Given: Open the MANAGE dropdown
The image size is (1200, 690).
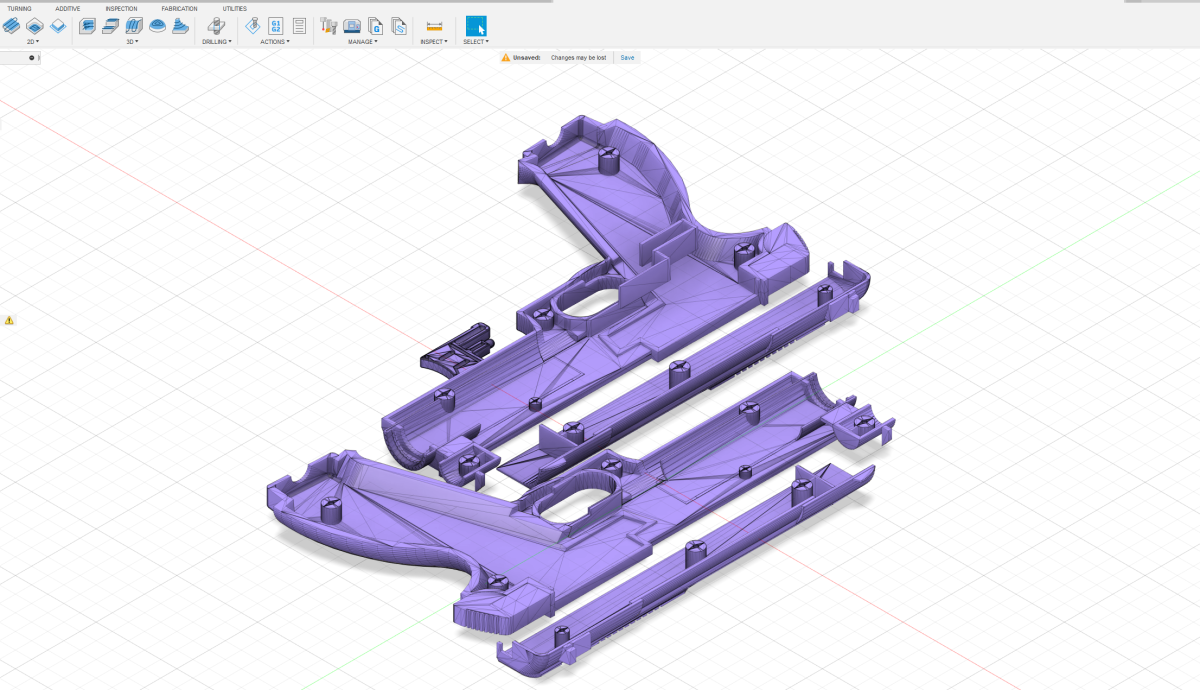Looking at the screenshot, I should click(x=363, y=42).
